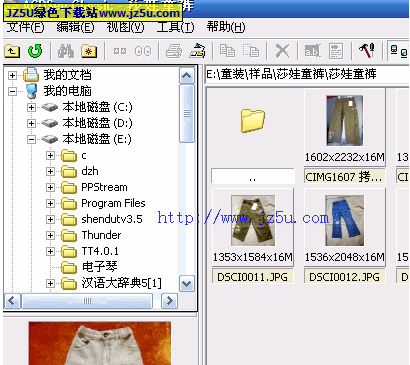This screenshot has width=410, height=365.
Task: Select the dzh folder
Action: click(90, 171)
